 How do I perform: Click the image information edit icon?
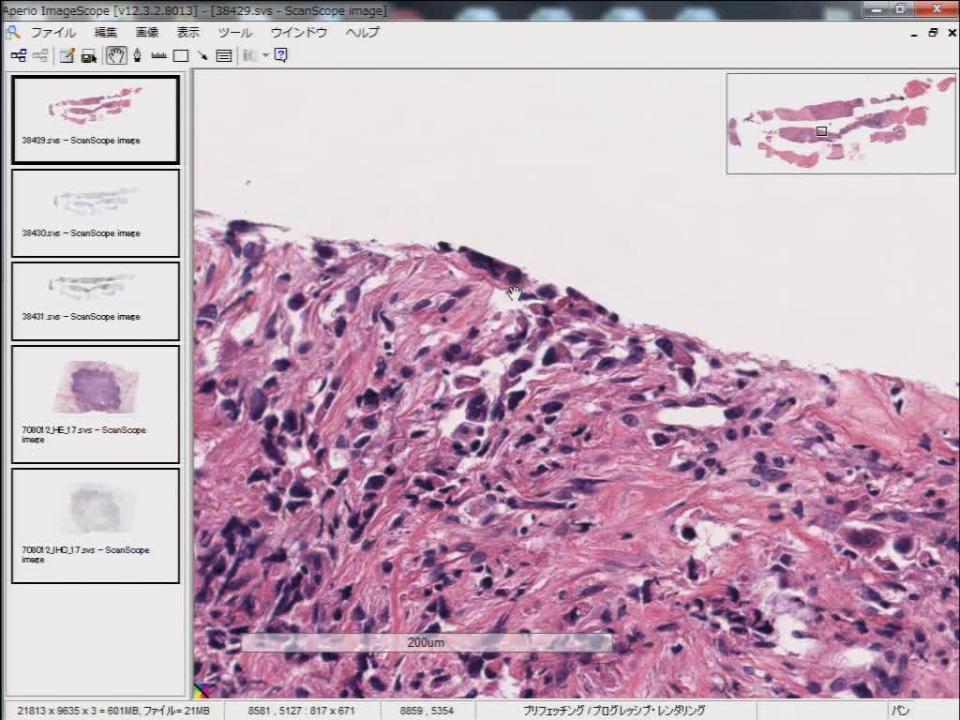(67, 56)
